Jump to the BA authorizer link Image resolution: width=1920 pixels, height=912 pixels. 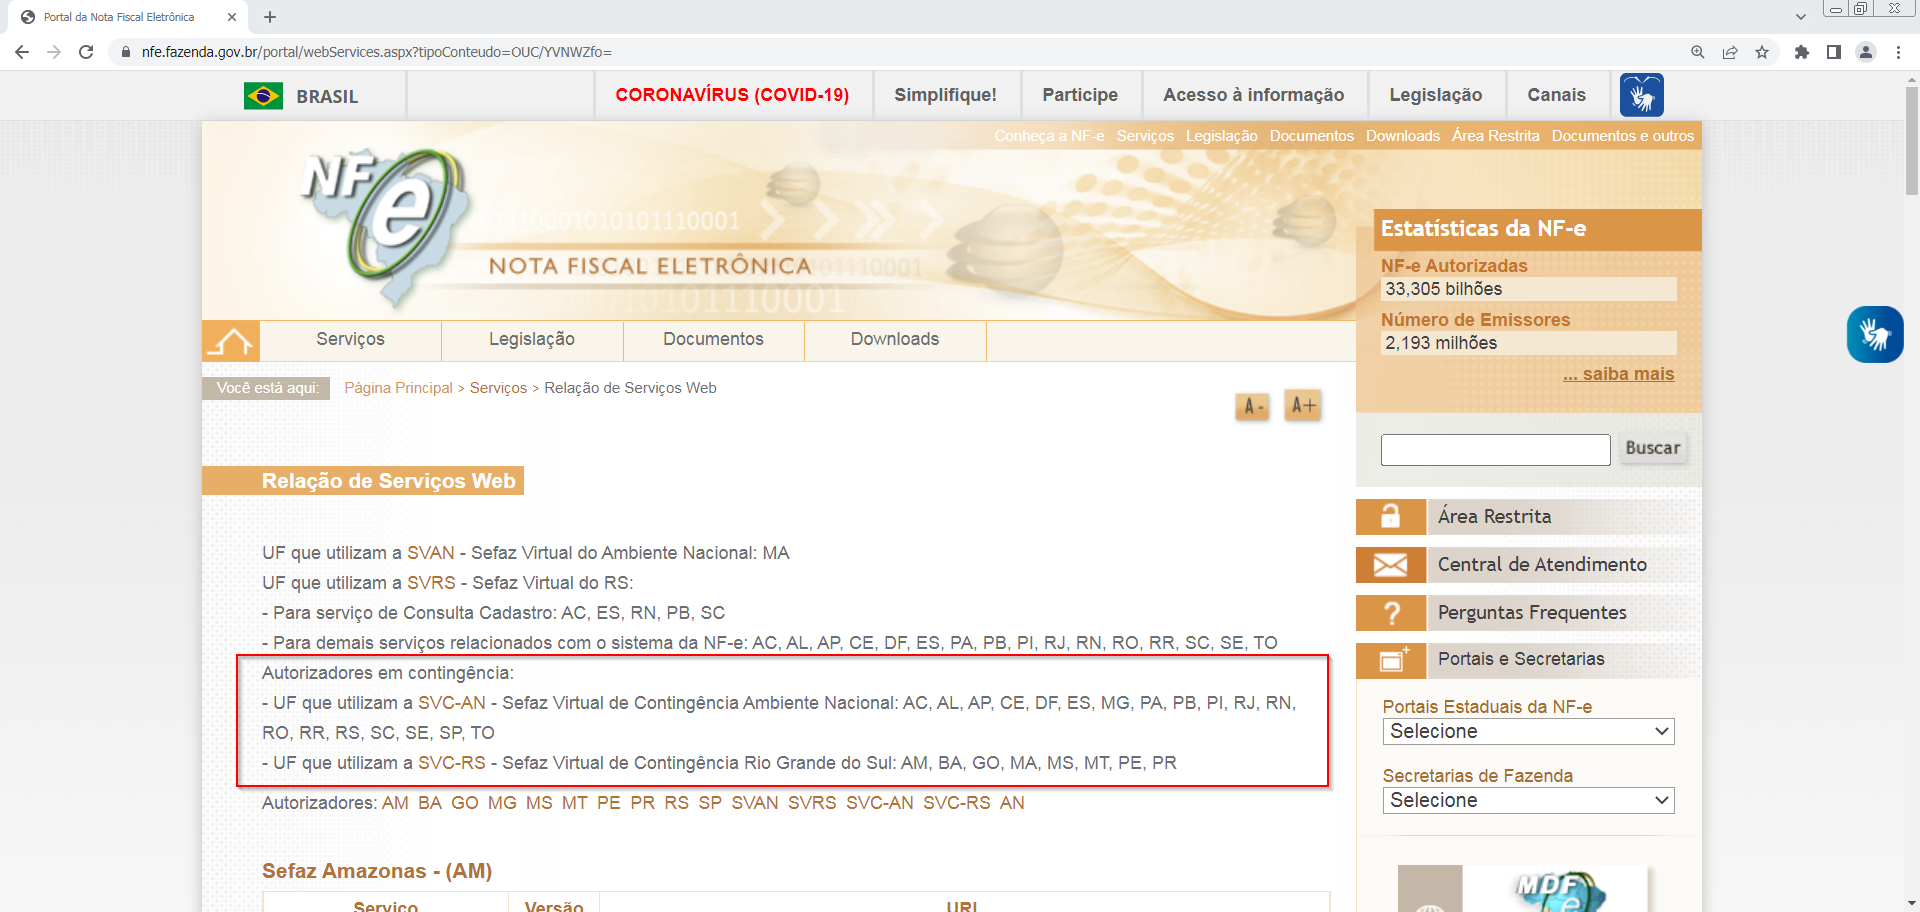(x=430, y=803)
